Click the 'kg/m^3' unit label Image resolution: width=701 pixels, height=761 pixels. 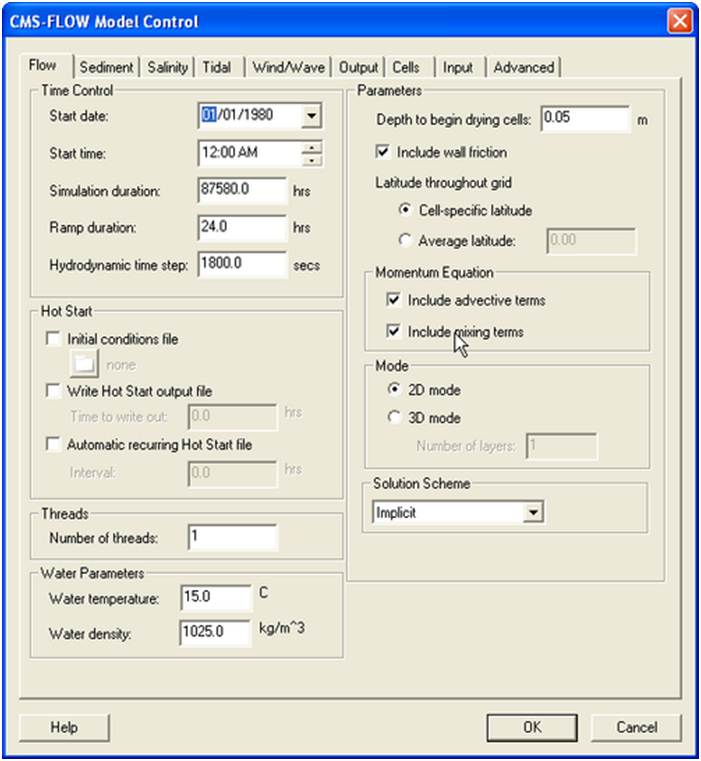pyautogui.click(x=282, y=629)
